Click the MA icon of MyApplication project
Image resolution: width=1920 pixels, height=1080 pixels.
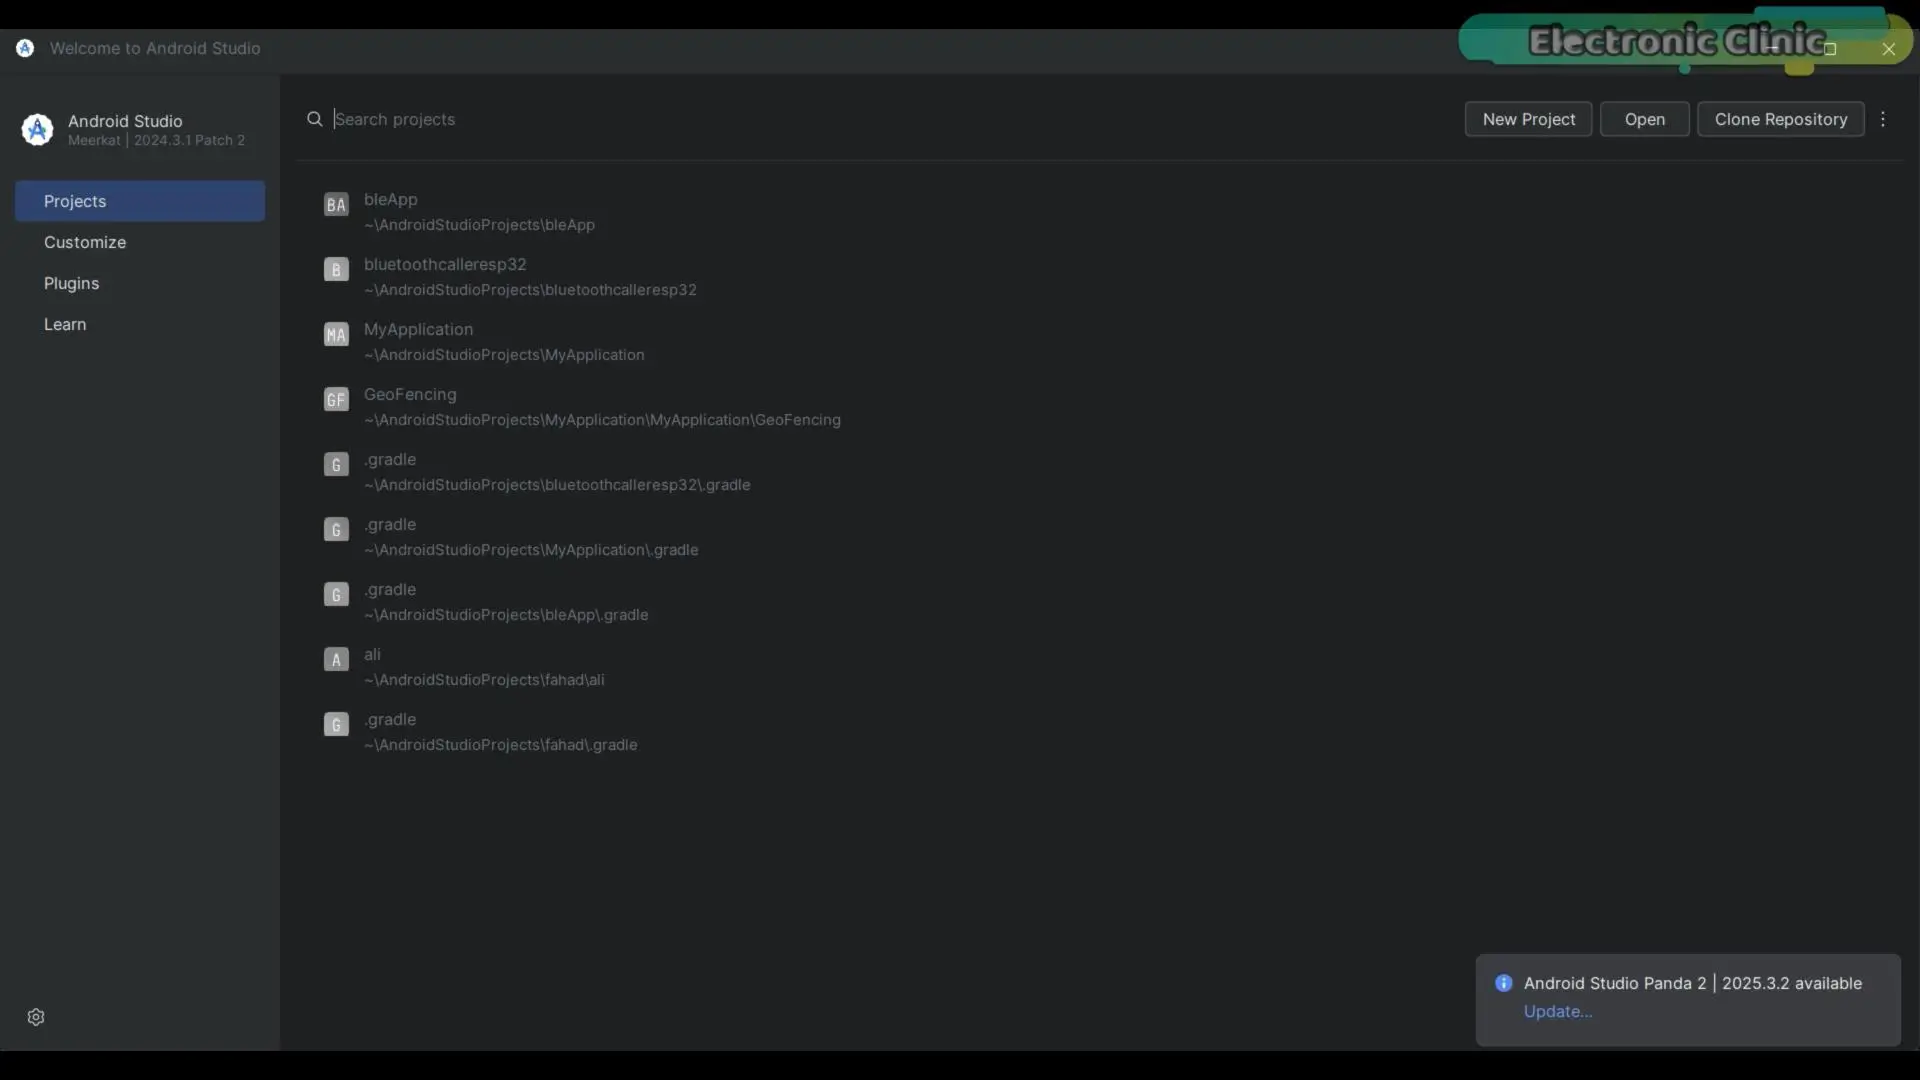336,335
